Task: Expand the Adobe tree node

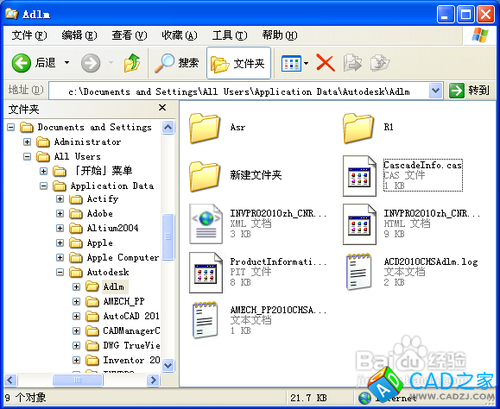Action: (60, 214)
